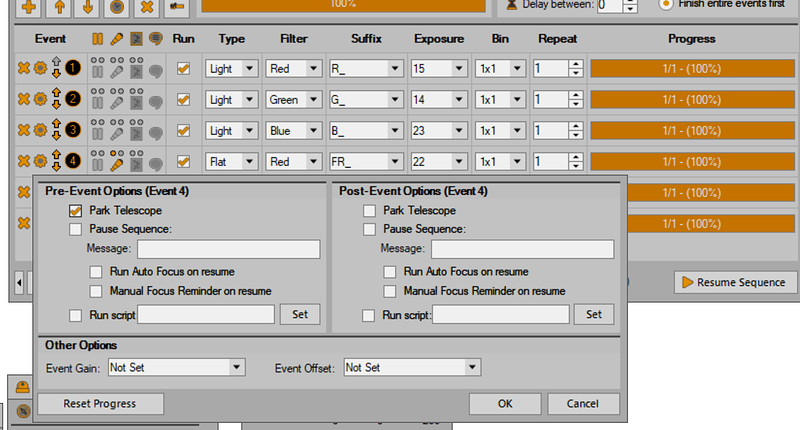The width and height of the screenshot is (800, 430).
Task: Click the Suffix column header
Action: pos(366,39)
